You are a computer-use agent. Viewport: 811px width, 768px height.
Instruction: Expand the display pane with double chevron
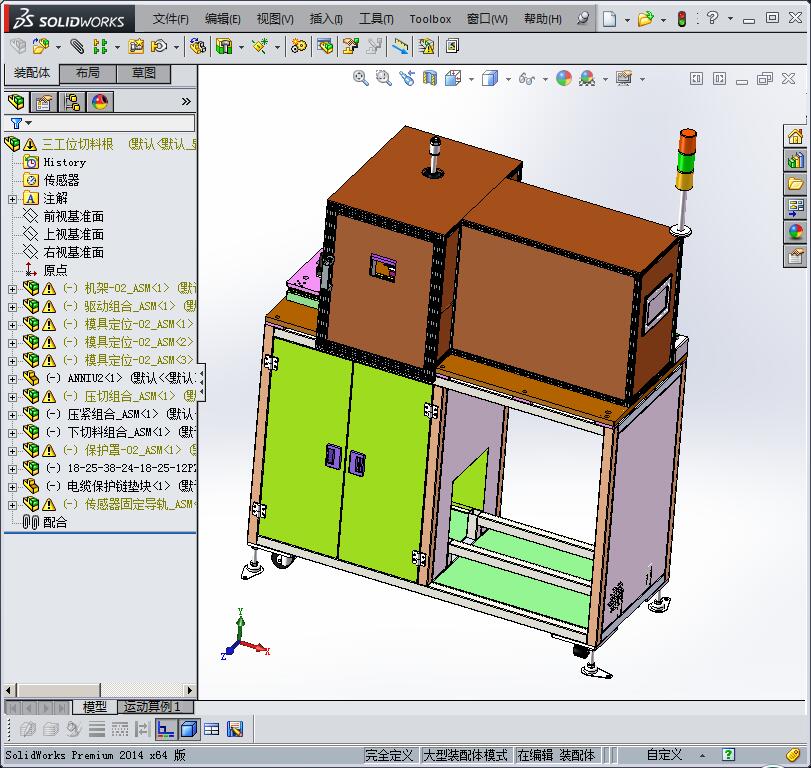(186, 102)
